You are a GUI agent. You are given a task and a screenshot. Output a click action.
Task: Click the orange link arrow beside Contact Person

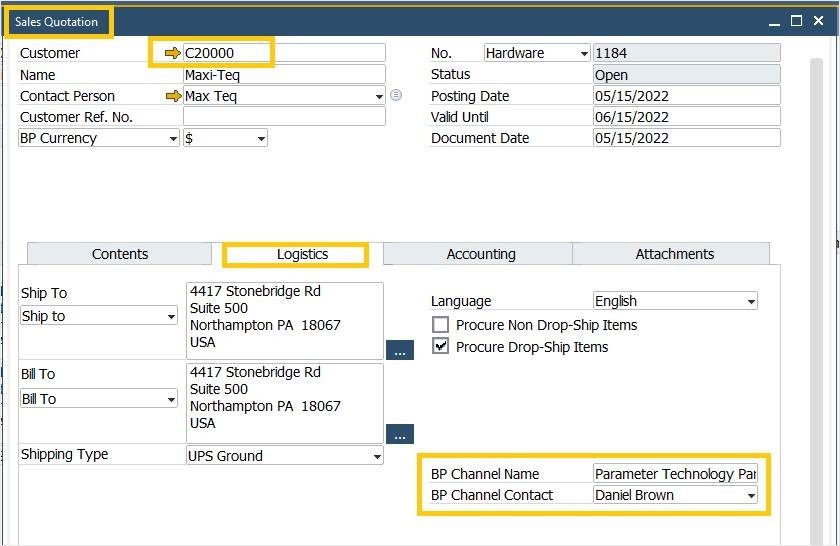173,96
